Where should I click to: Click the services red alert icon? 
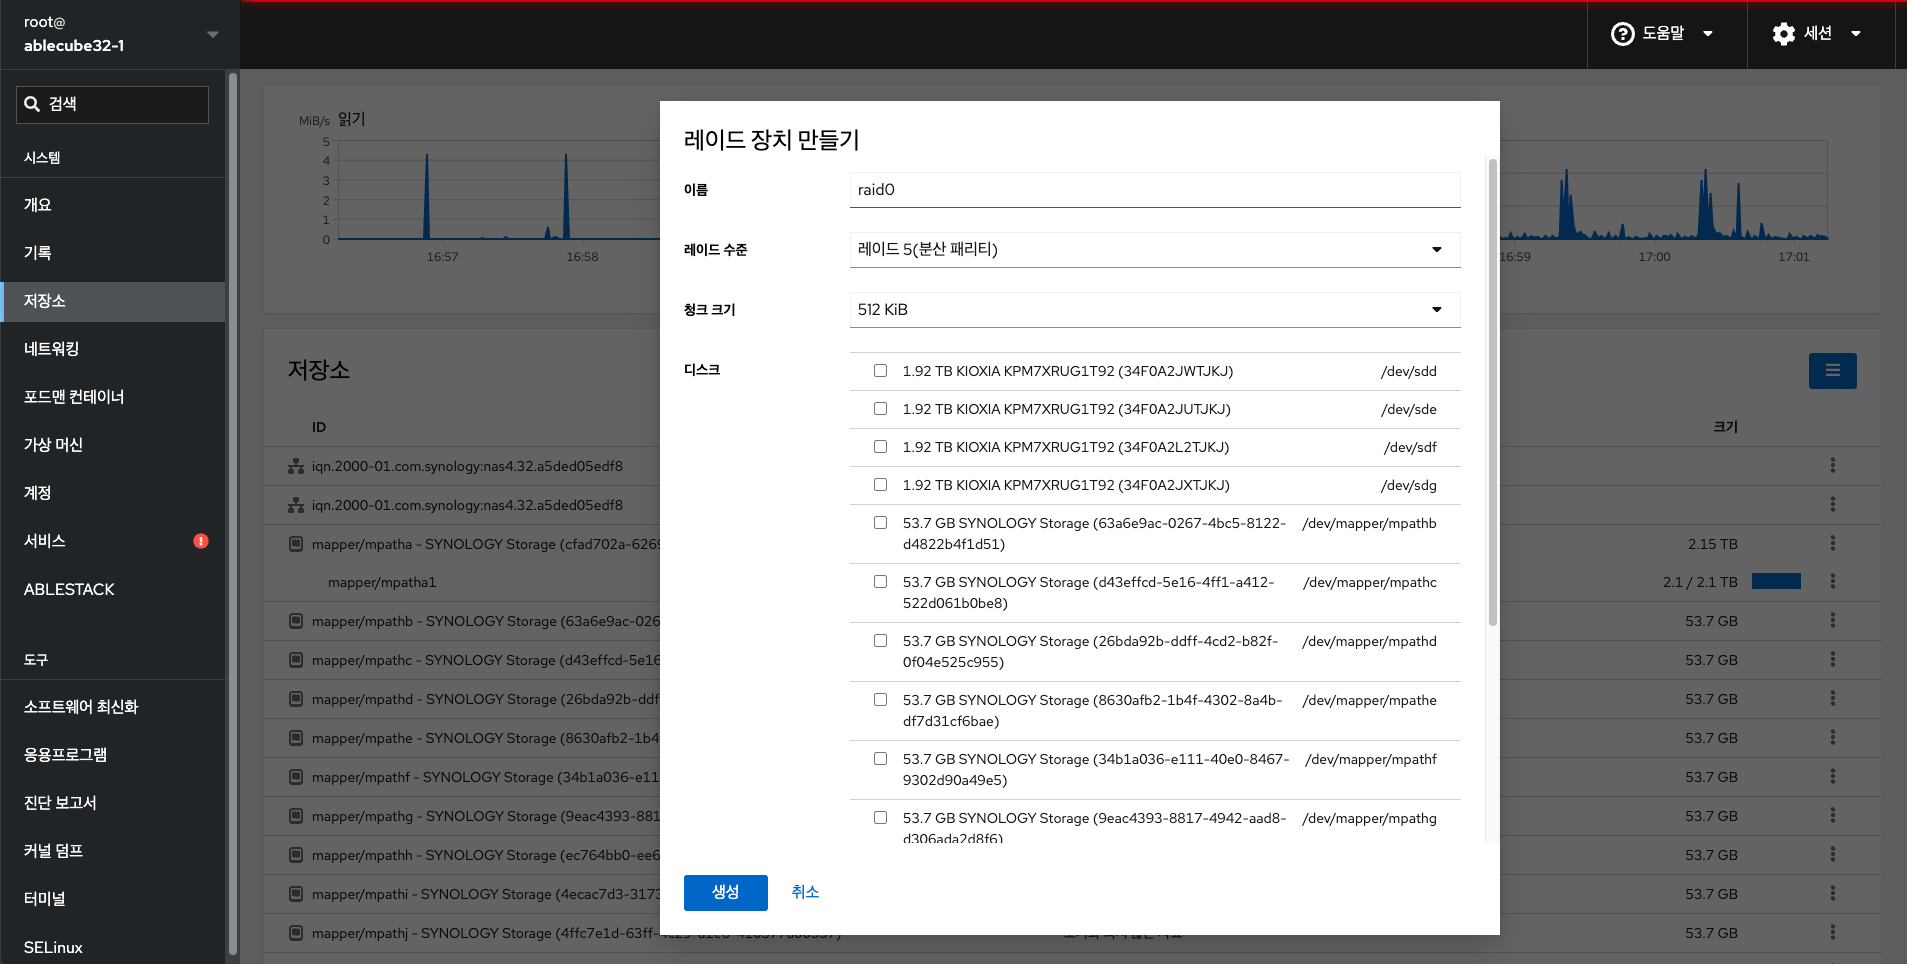pos(201,541)
